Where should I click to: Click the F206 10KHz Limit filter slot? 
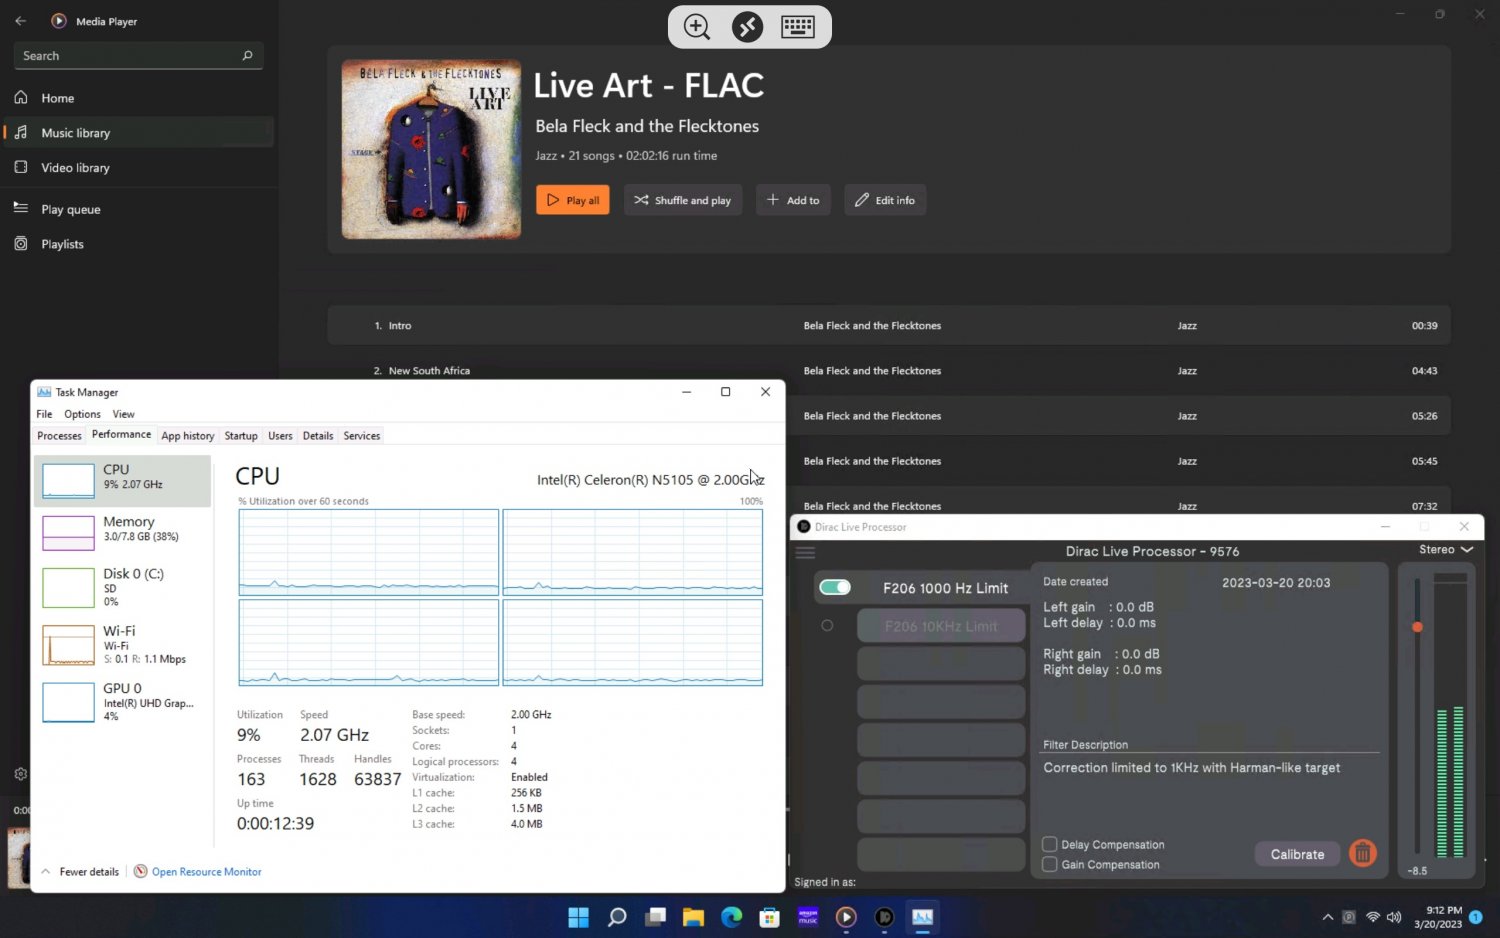pyautogui.click(x=941, y=626)
